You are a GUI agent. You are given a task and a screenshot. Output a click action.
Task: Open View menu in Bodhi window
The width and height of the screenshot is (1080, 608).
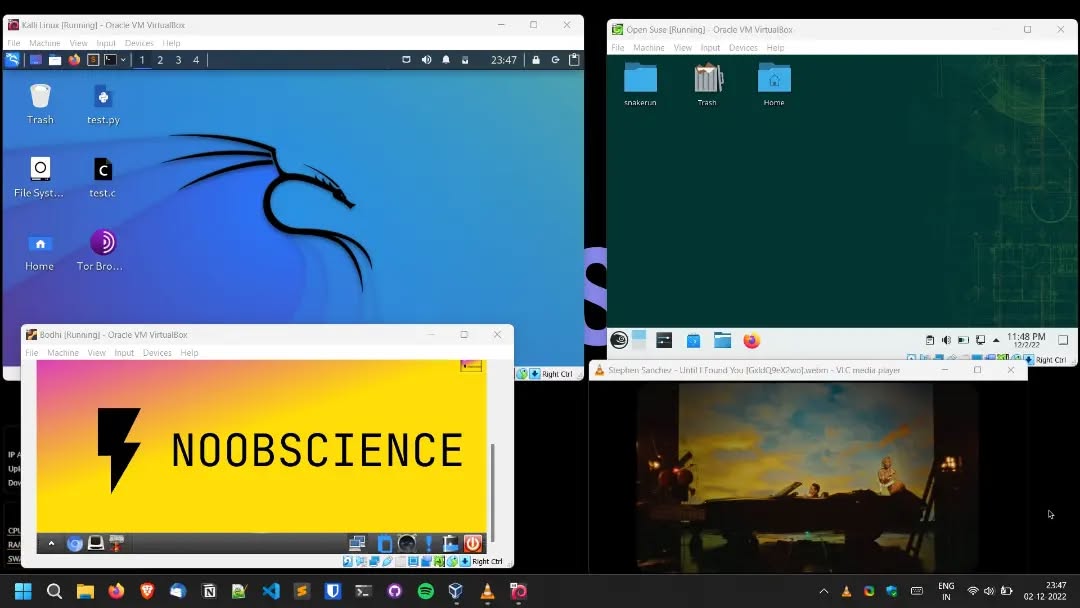96,353
